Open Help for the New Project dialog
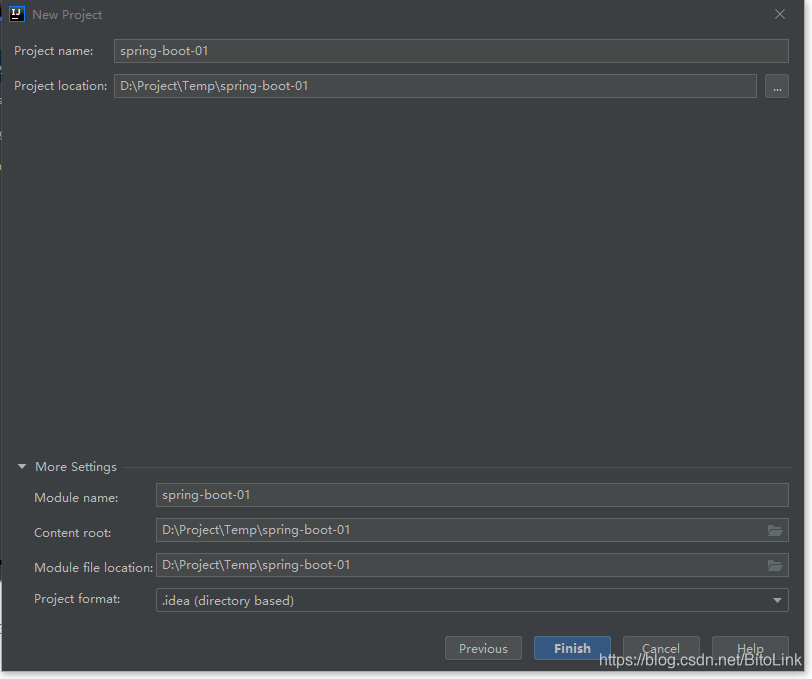Image resolution: width=812 pixels, height=679 pixels. click(750, 648)
